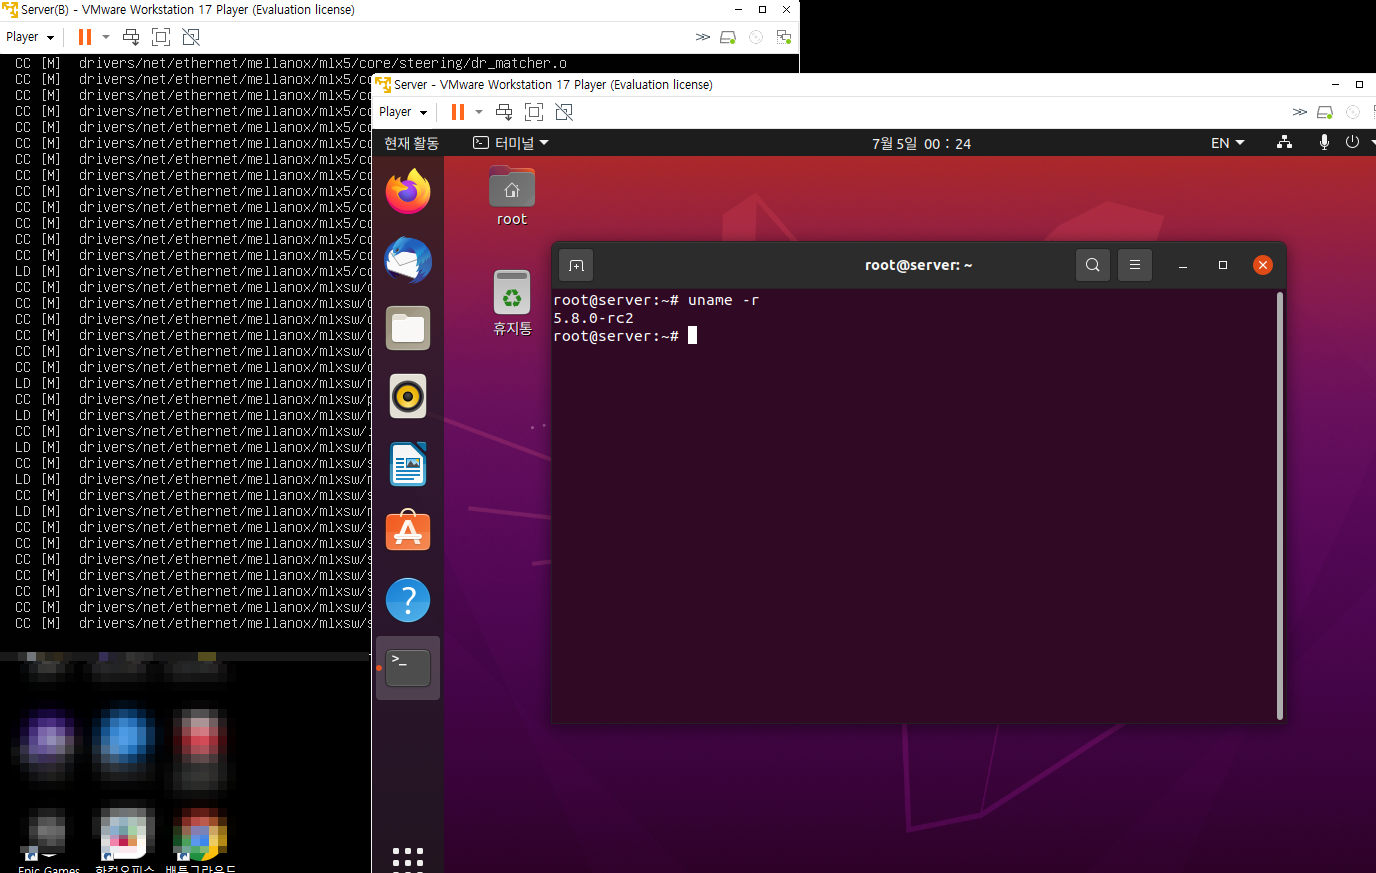This screenshot has height=873, width=1376.
Task: Click removable devices chevron in Server(B) toolbar
Action: (x=702, y=37)
